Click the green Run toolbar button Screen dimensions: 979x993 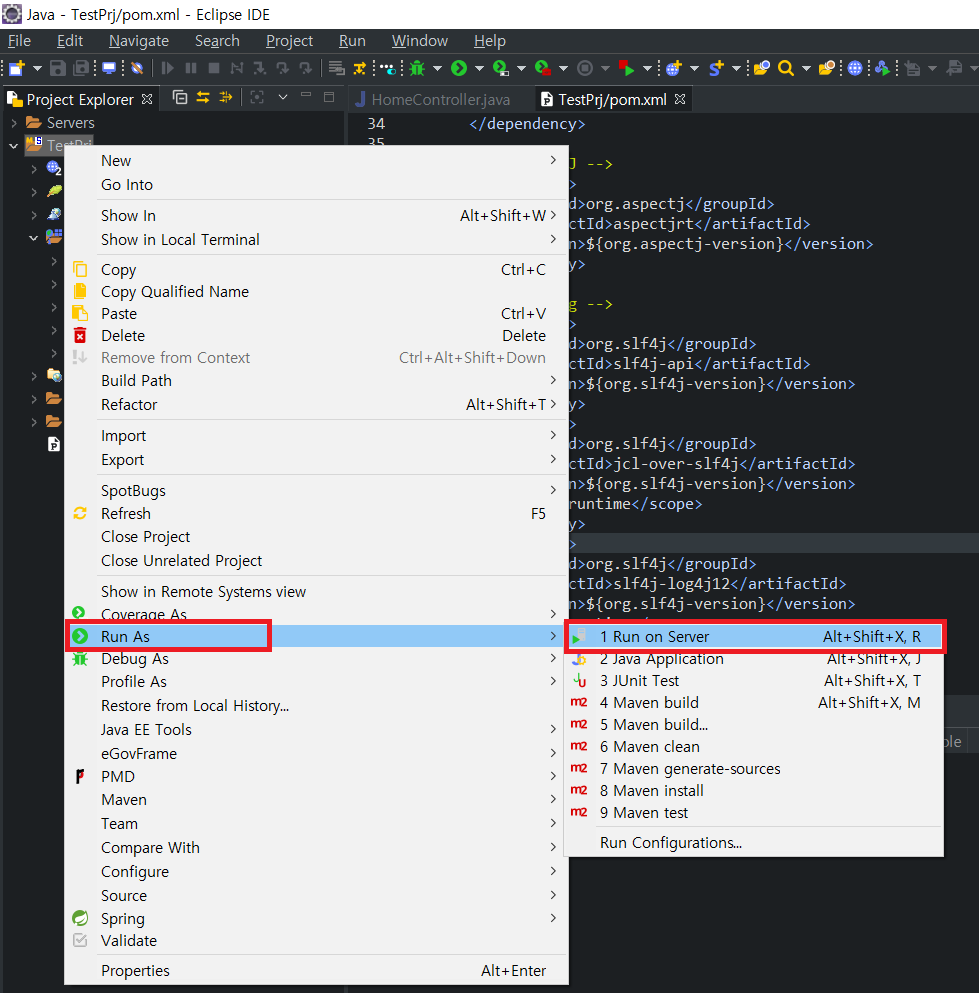coord(459,68)
